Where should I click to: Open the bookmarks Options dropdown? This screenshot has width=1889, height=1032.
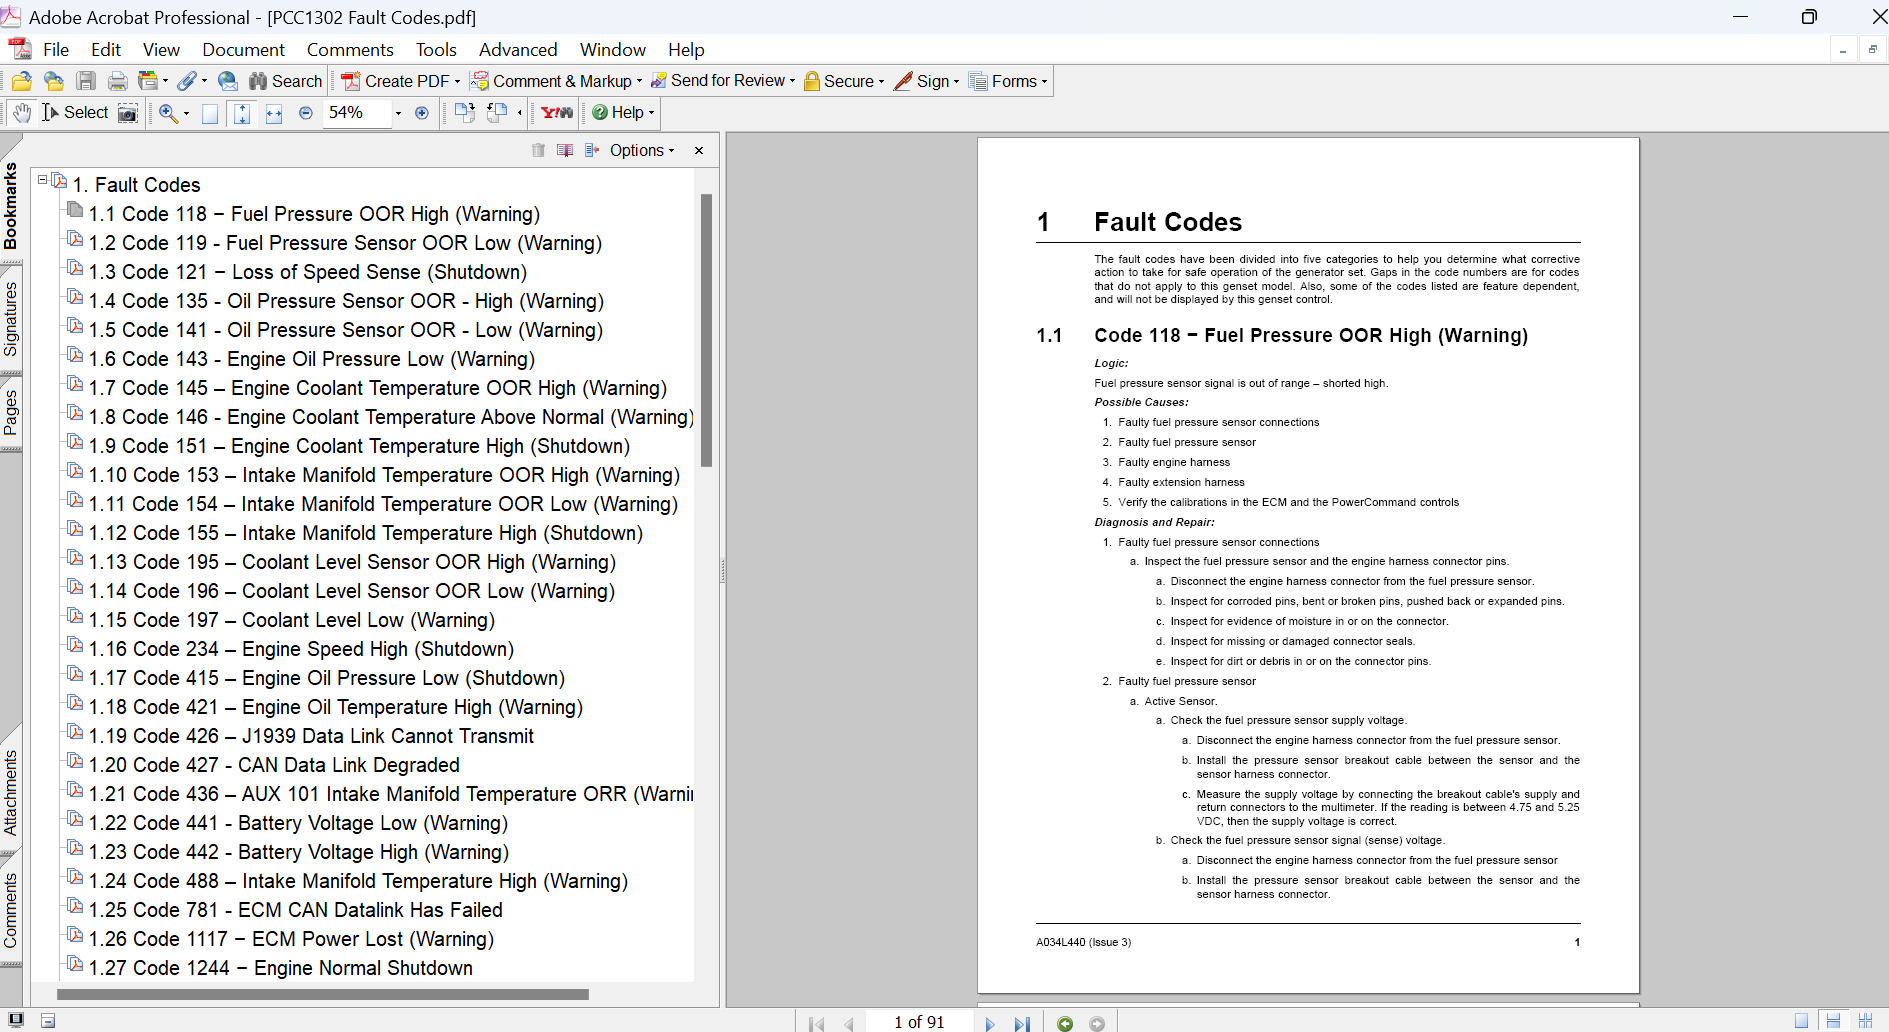pyautogui.click(x=642, y=150)
